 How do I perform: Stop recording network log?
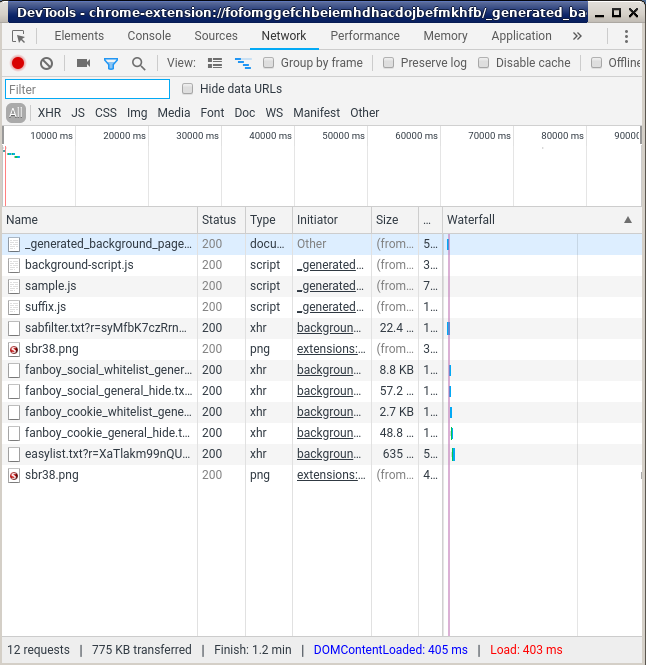18,63
